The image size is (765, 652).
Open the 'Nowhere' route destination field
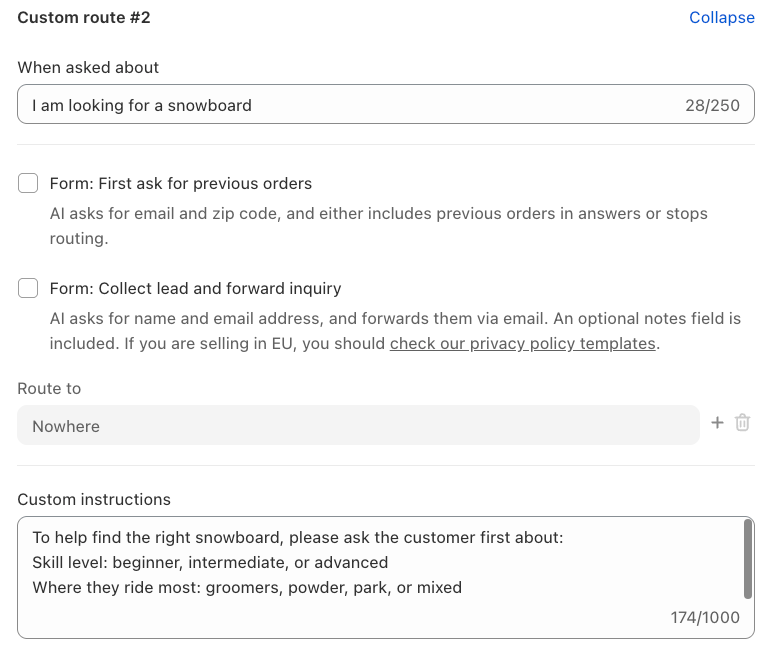(358, 426)
